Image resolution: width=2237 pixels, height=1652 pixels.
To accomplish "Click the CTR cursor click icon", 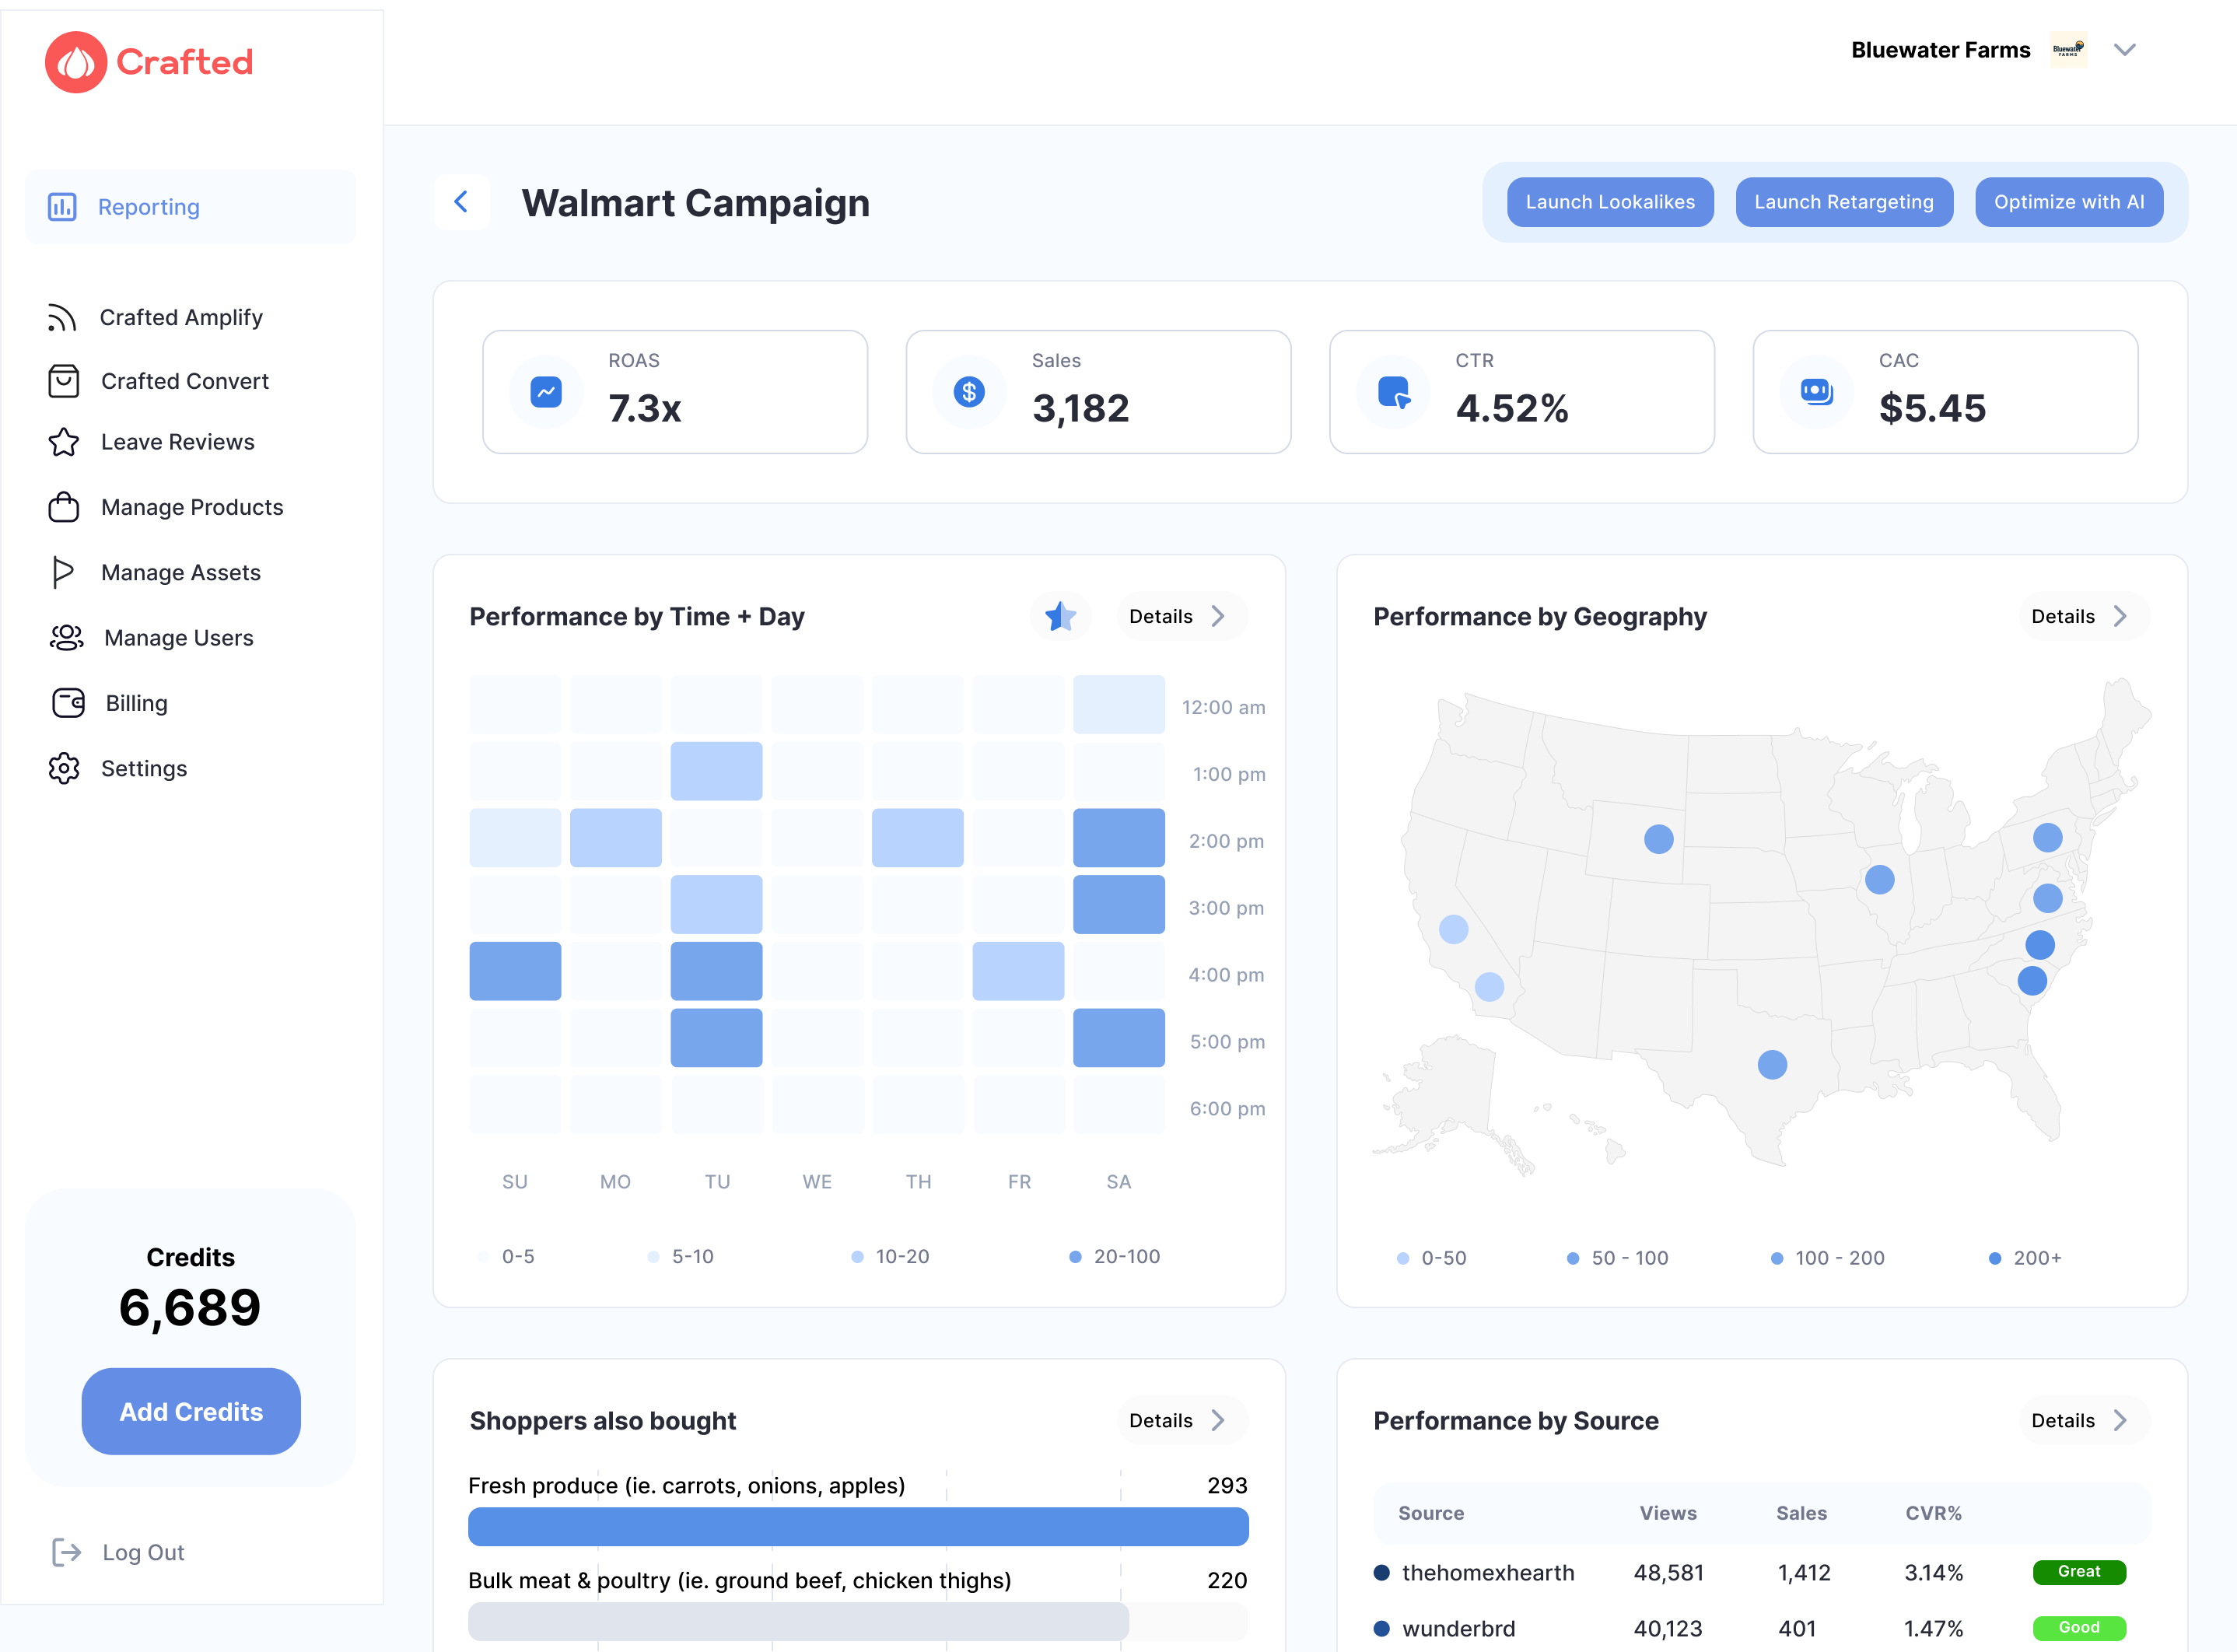I will coord(1393,392).
